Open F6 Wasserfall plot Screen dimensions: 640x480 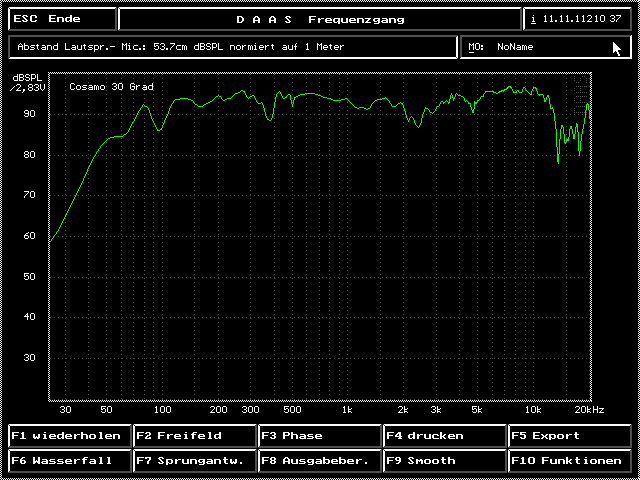(x=70, y=461)
